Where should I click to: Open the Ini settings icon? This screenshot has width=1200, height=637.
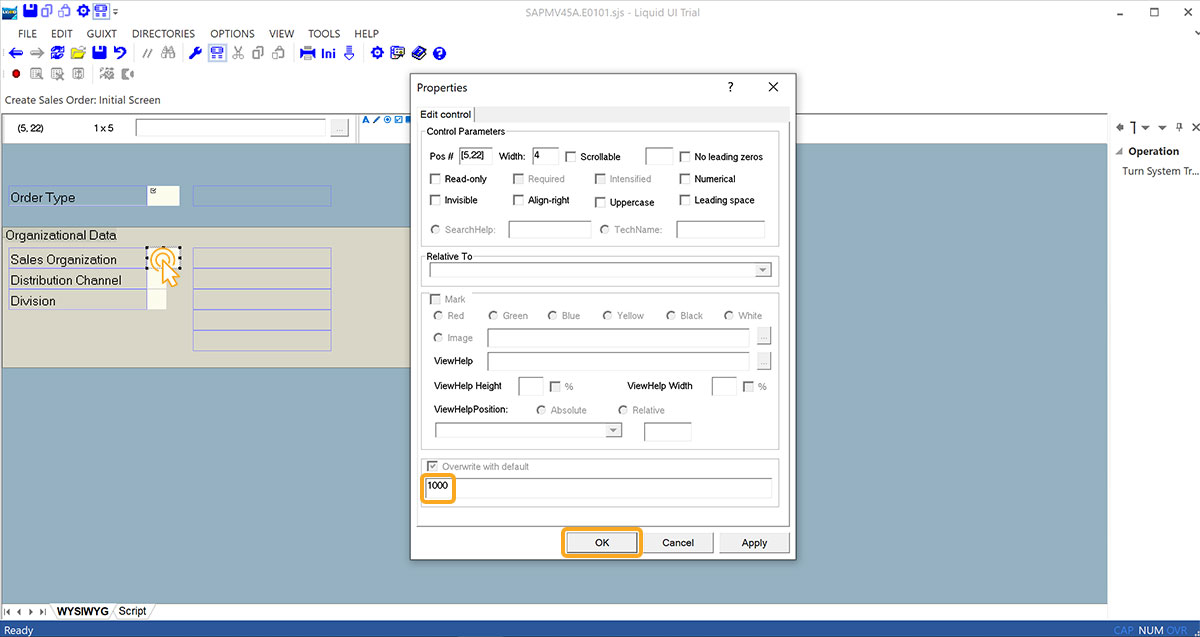tap(329, 54)
